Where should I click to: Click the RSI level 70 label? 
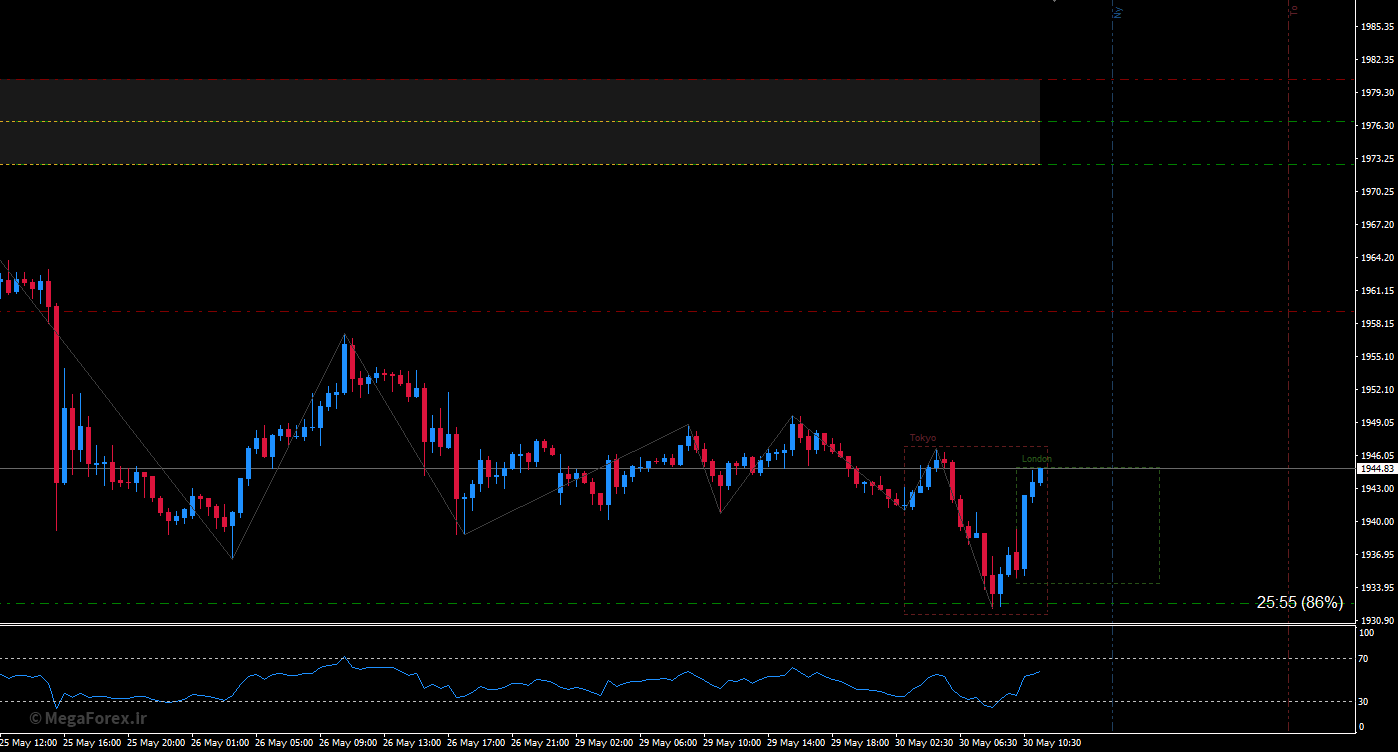tap(1363, 659)
